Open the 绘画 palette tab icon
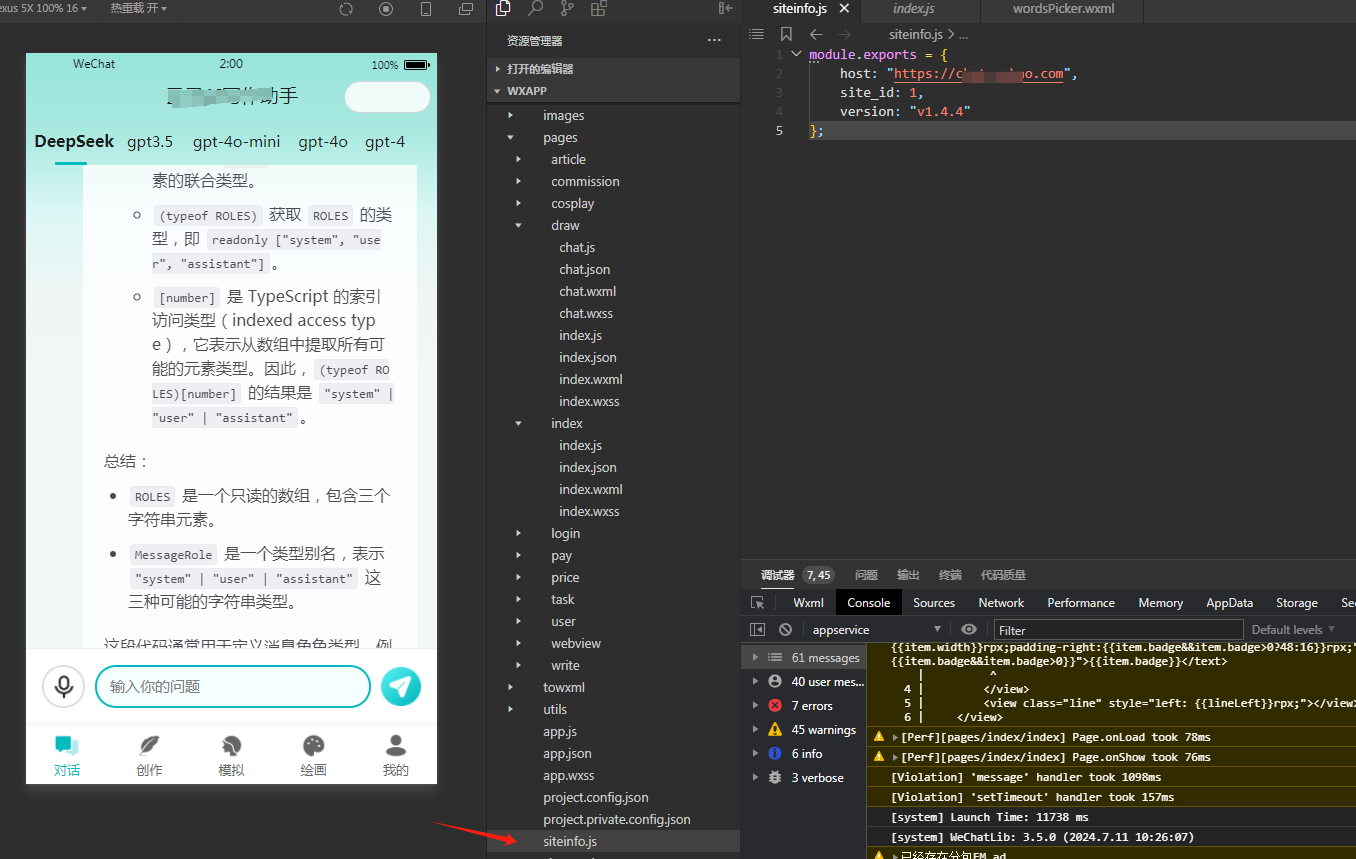This screenshot has width=1356, height=859. [314, 745]
